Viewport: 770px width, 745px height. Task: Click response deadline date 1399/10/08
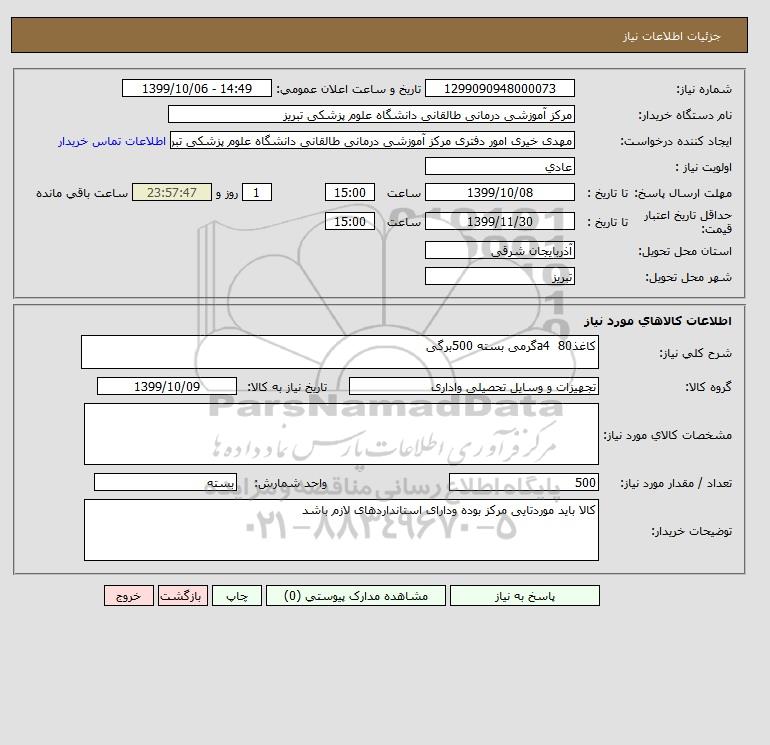499,193
